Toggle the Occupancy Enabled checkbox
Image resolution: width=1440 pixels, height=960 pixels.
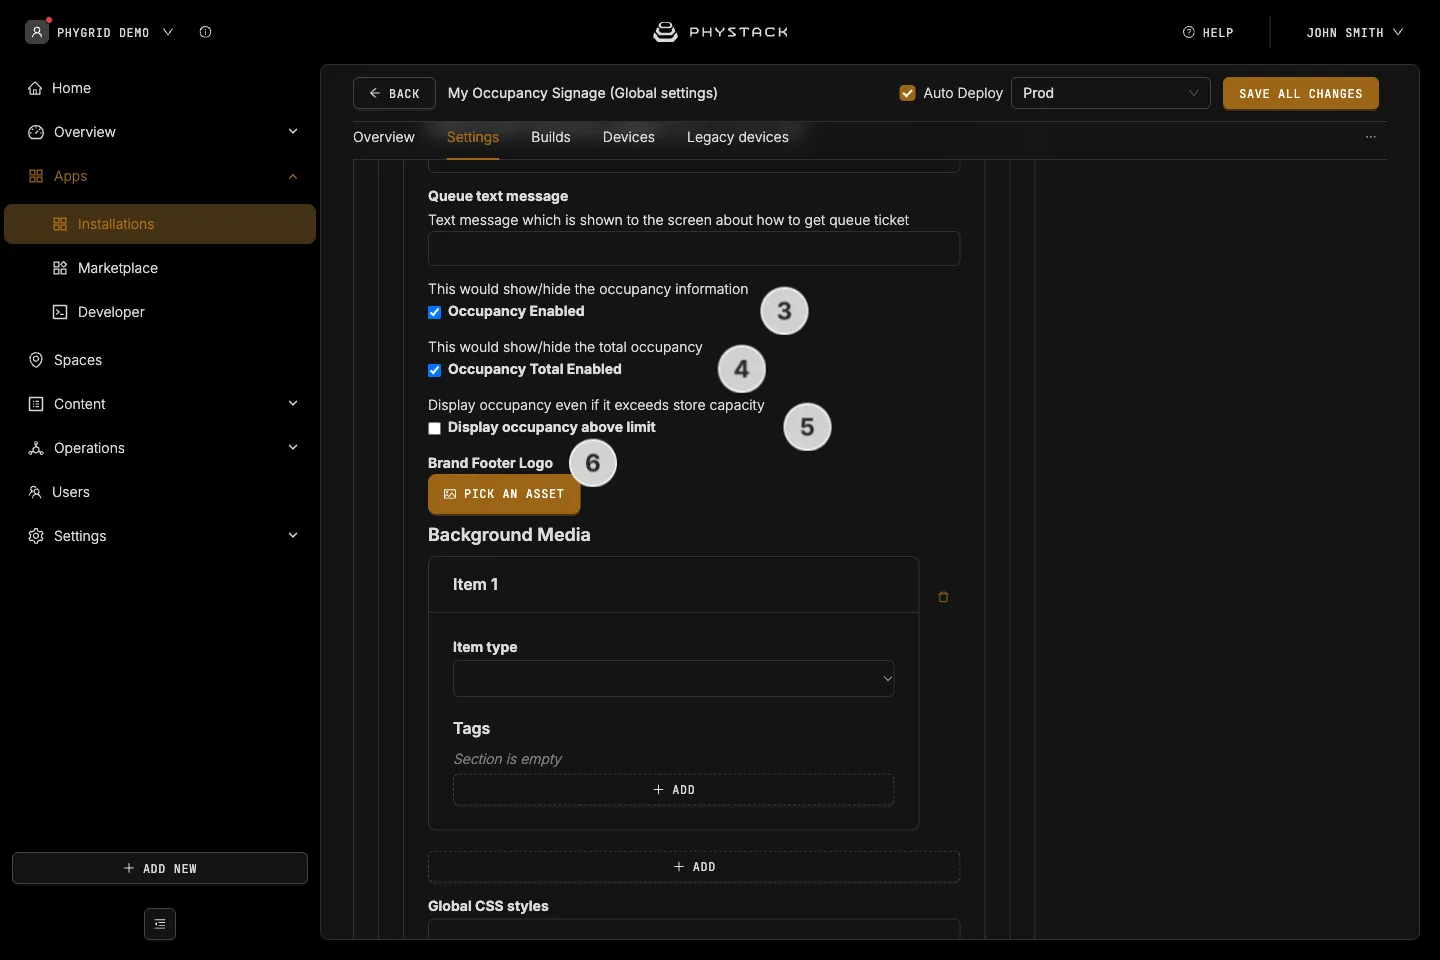(435, 312)
